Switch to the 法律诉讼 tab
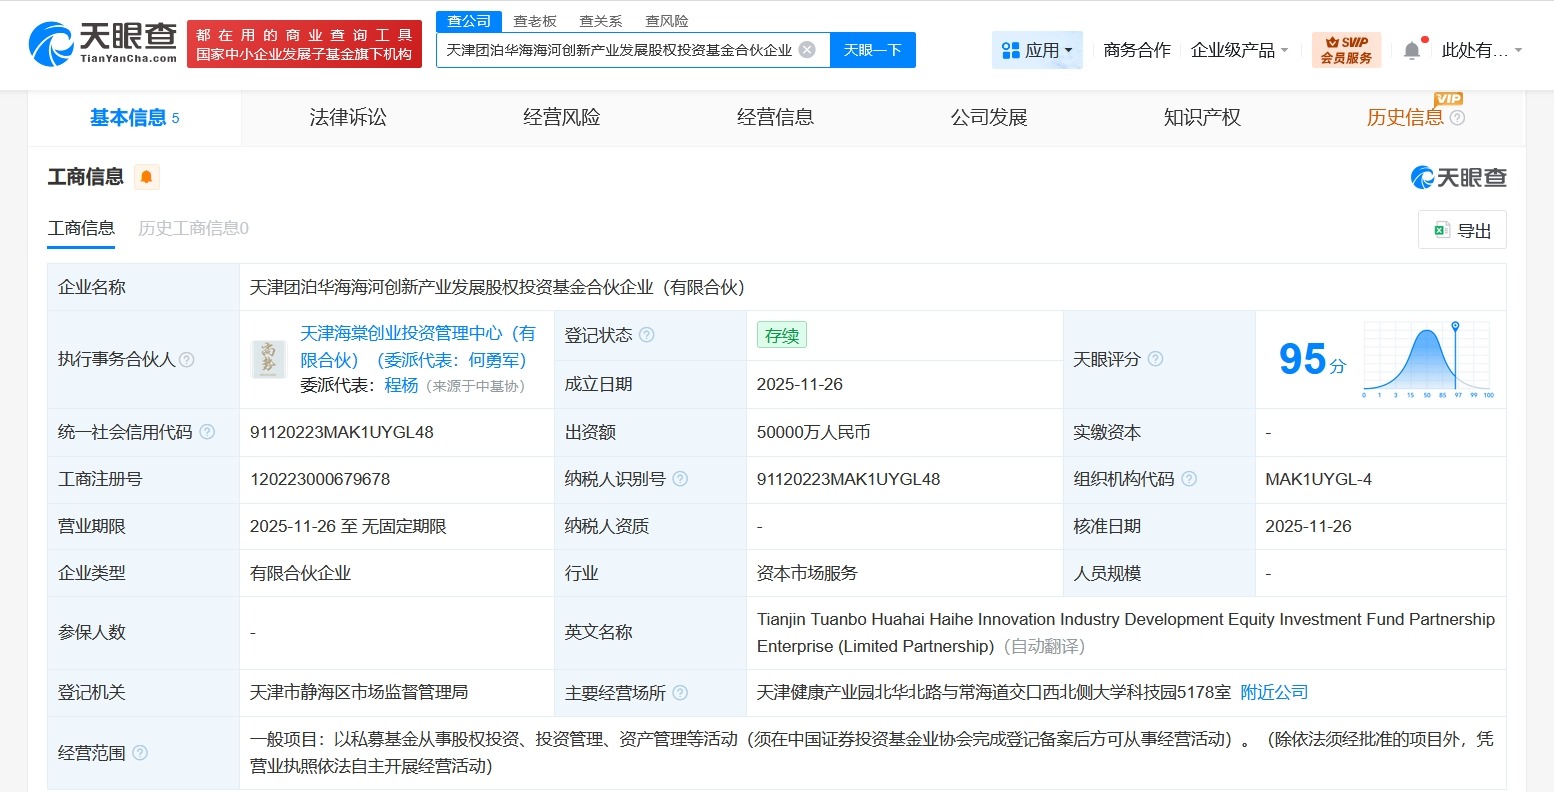Viewport: 1554px width, 792px height. pos(346,117)
